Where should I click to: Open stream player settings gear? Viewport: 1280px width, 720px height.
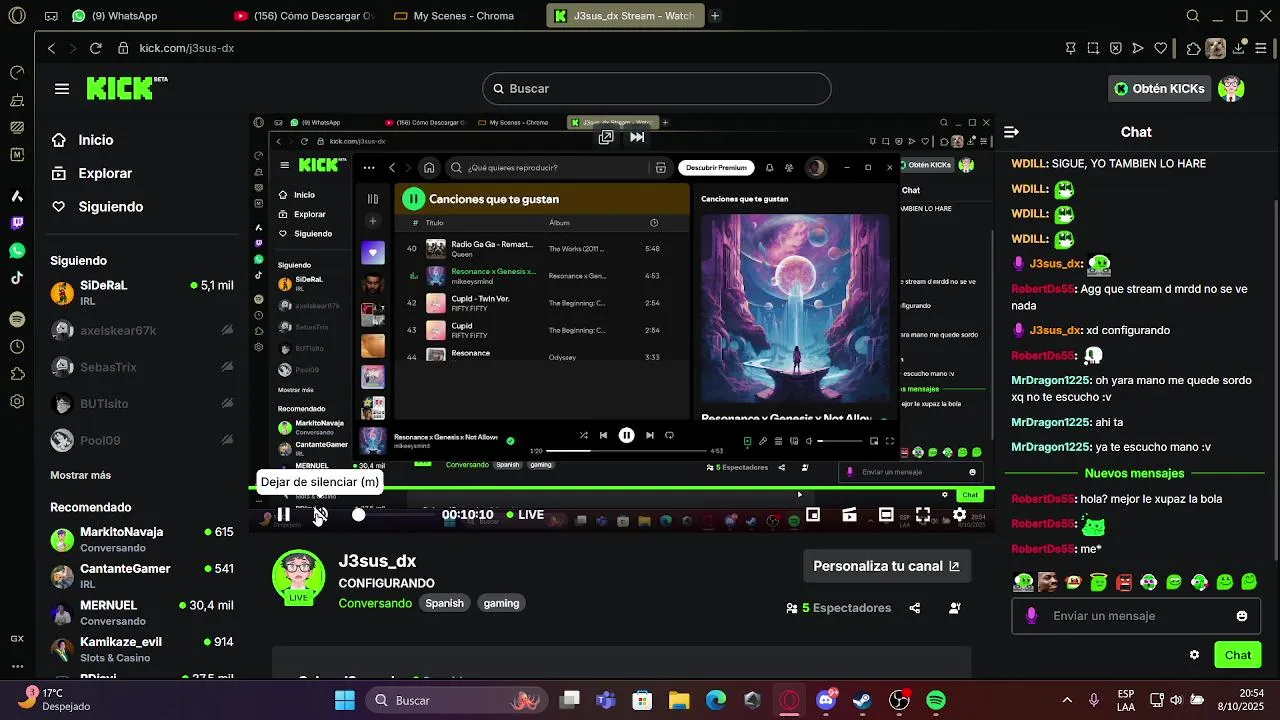pos(959,515)
